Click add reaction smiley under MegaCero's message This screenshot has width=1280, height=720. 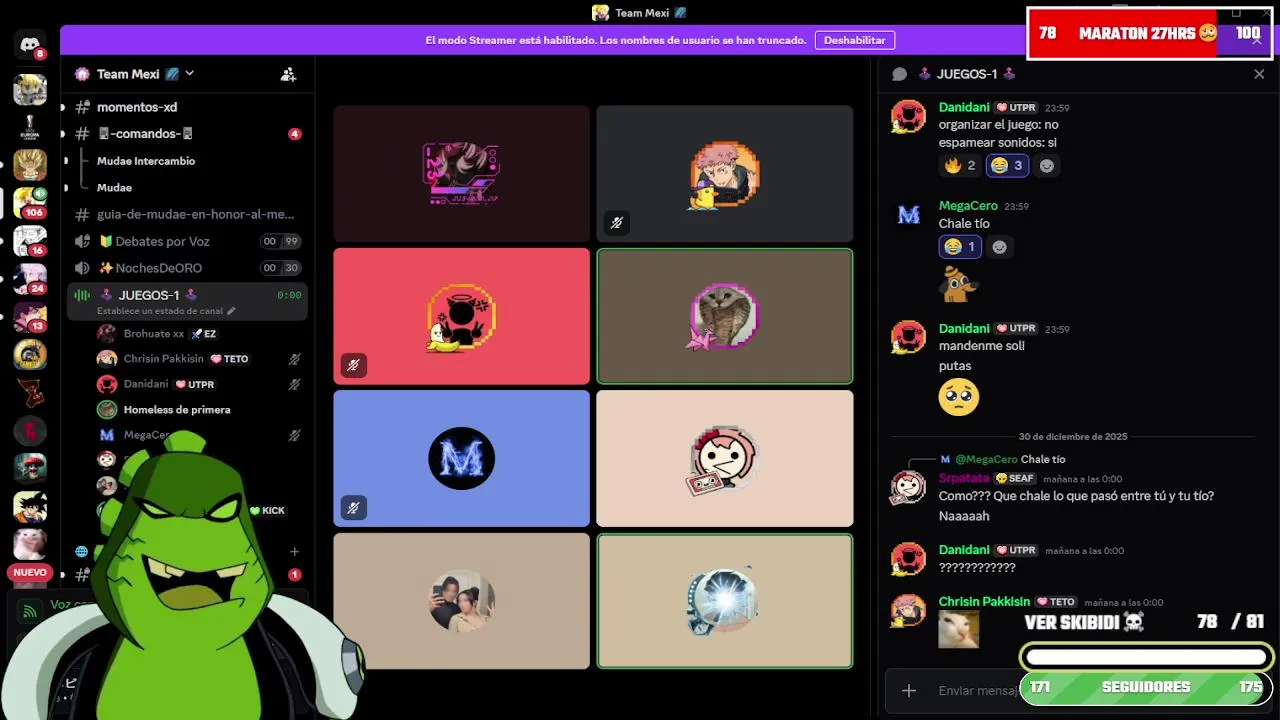pyautogui.click(x=999, y=247)
